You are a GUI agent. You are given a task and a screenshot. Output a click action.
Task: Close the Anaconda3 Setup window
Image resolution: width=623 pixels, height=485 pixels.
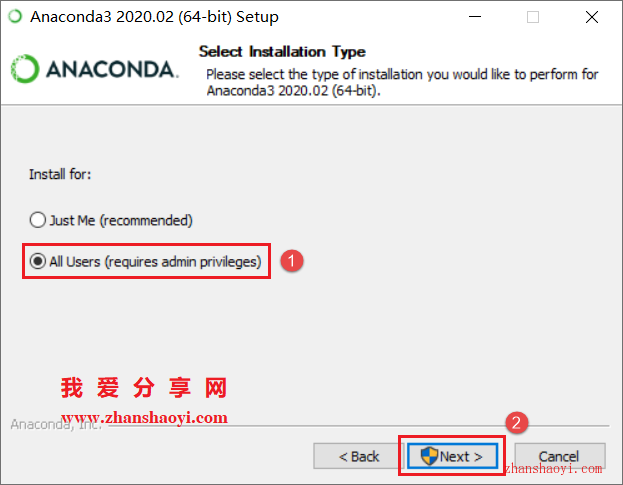(592, 17)
